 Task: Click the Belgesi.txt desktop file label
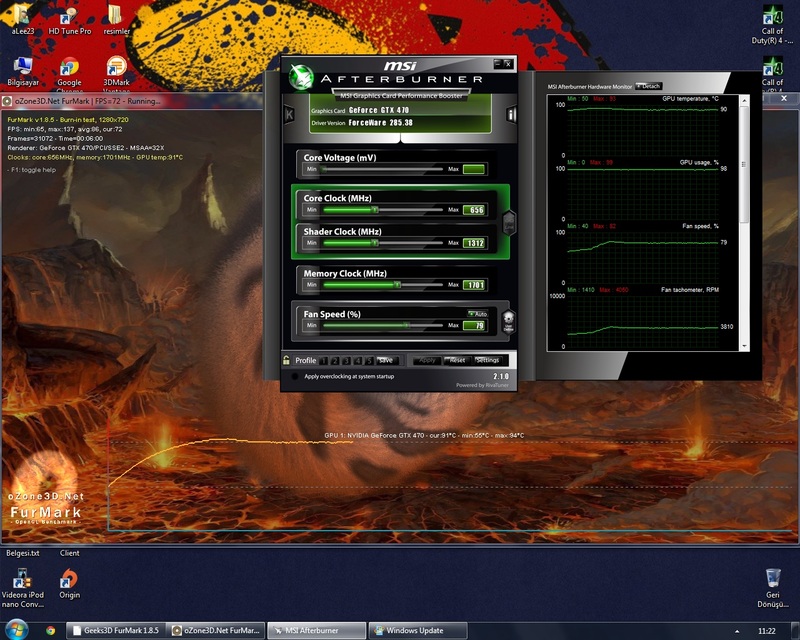coord(22,553)
